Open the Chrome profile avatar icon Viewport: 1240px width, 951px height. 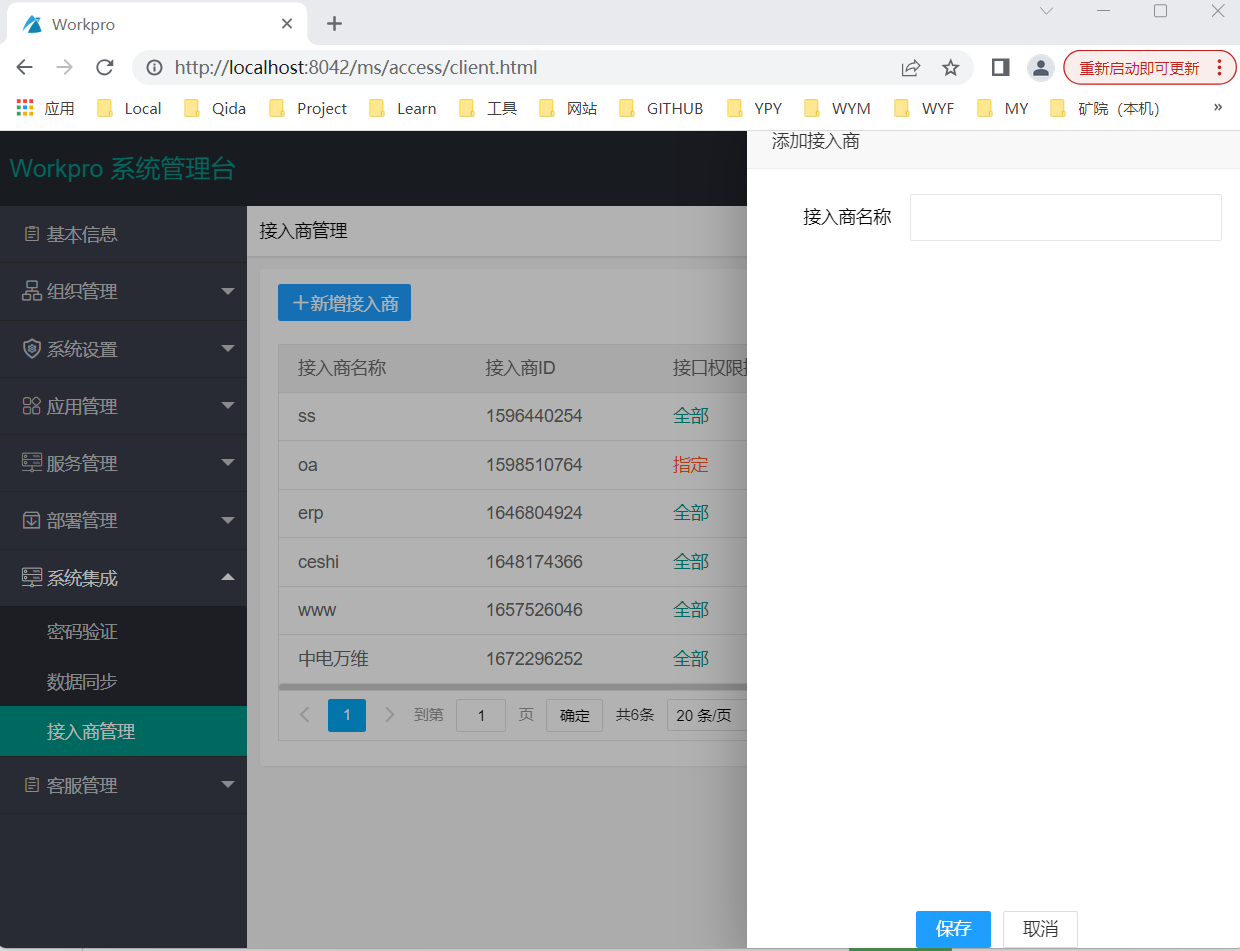tap(1041, 68)
